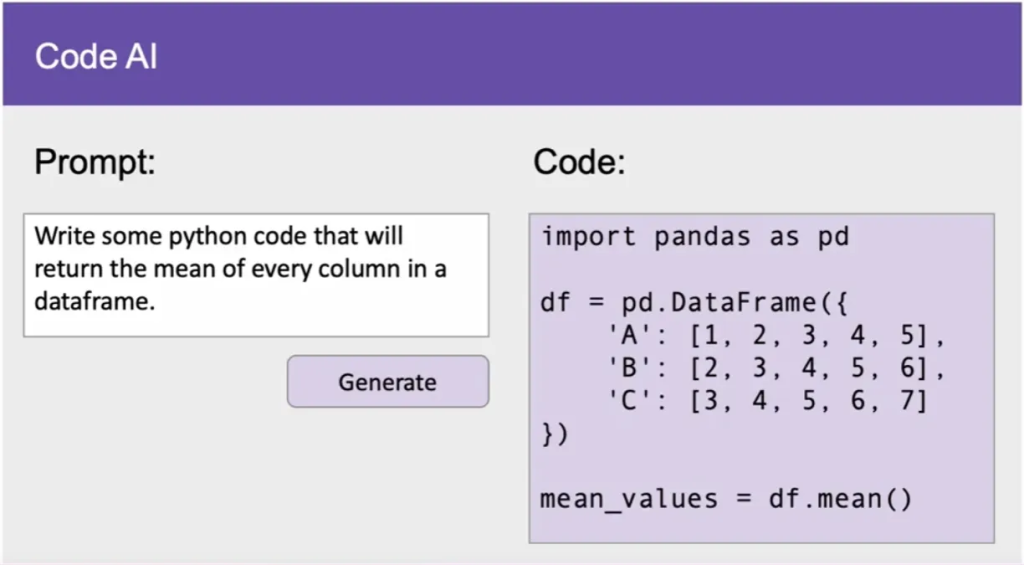1024x565 pixels.
Task: Place cursor on word 'Write' in prompt
Action: tap(60, 238)
